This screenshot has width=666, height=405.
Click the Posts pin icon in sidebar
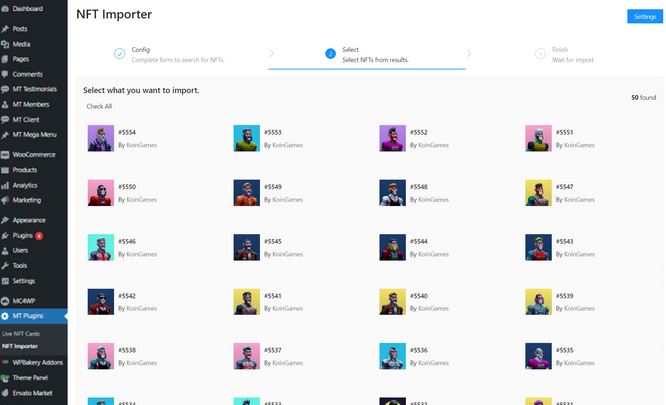(x=6, y=29)
